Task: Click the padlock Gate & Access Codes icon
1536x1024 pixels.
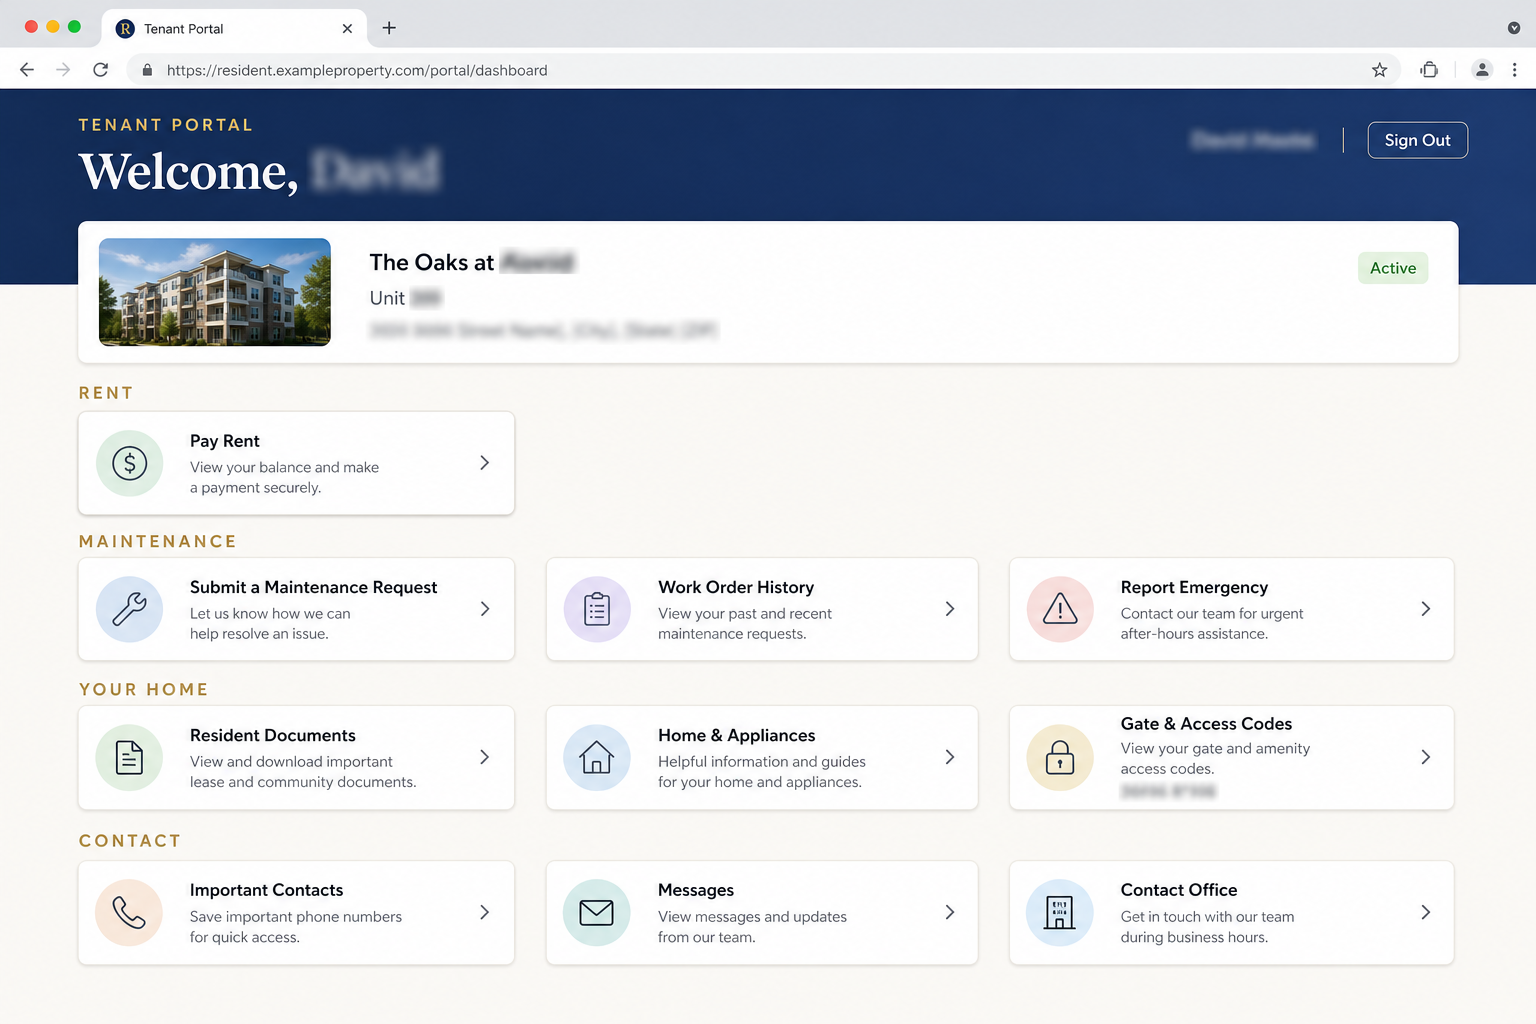Action: coord(1060,757)
